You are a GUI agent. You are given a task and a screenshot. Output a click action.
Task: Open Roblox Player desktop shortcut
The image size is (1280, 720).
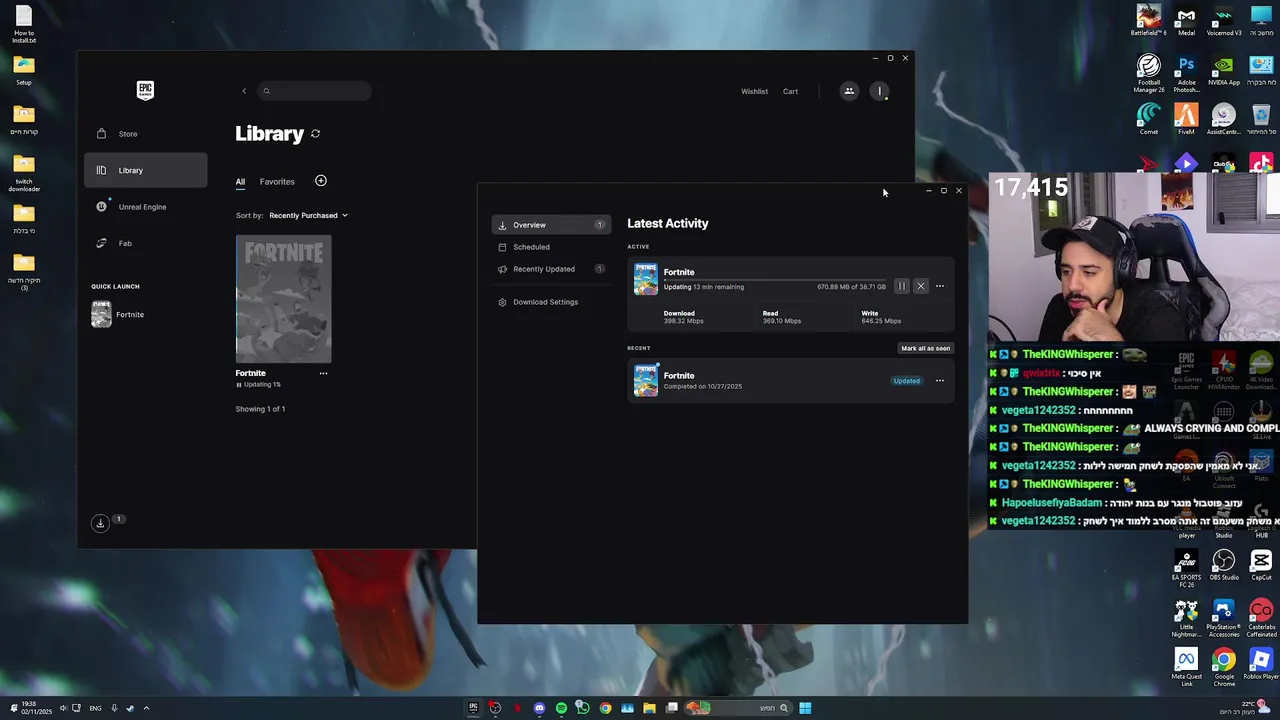point(1261,664)
